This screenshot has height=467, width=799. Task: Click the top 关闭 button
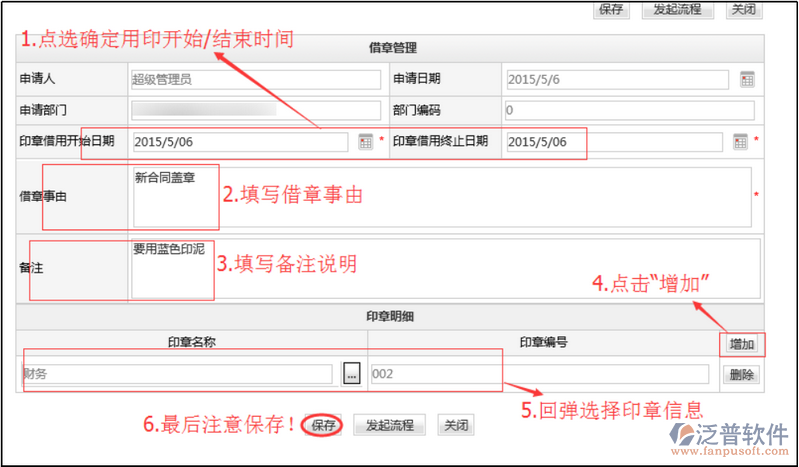[x=742, y=9]
